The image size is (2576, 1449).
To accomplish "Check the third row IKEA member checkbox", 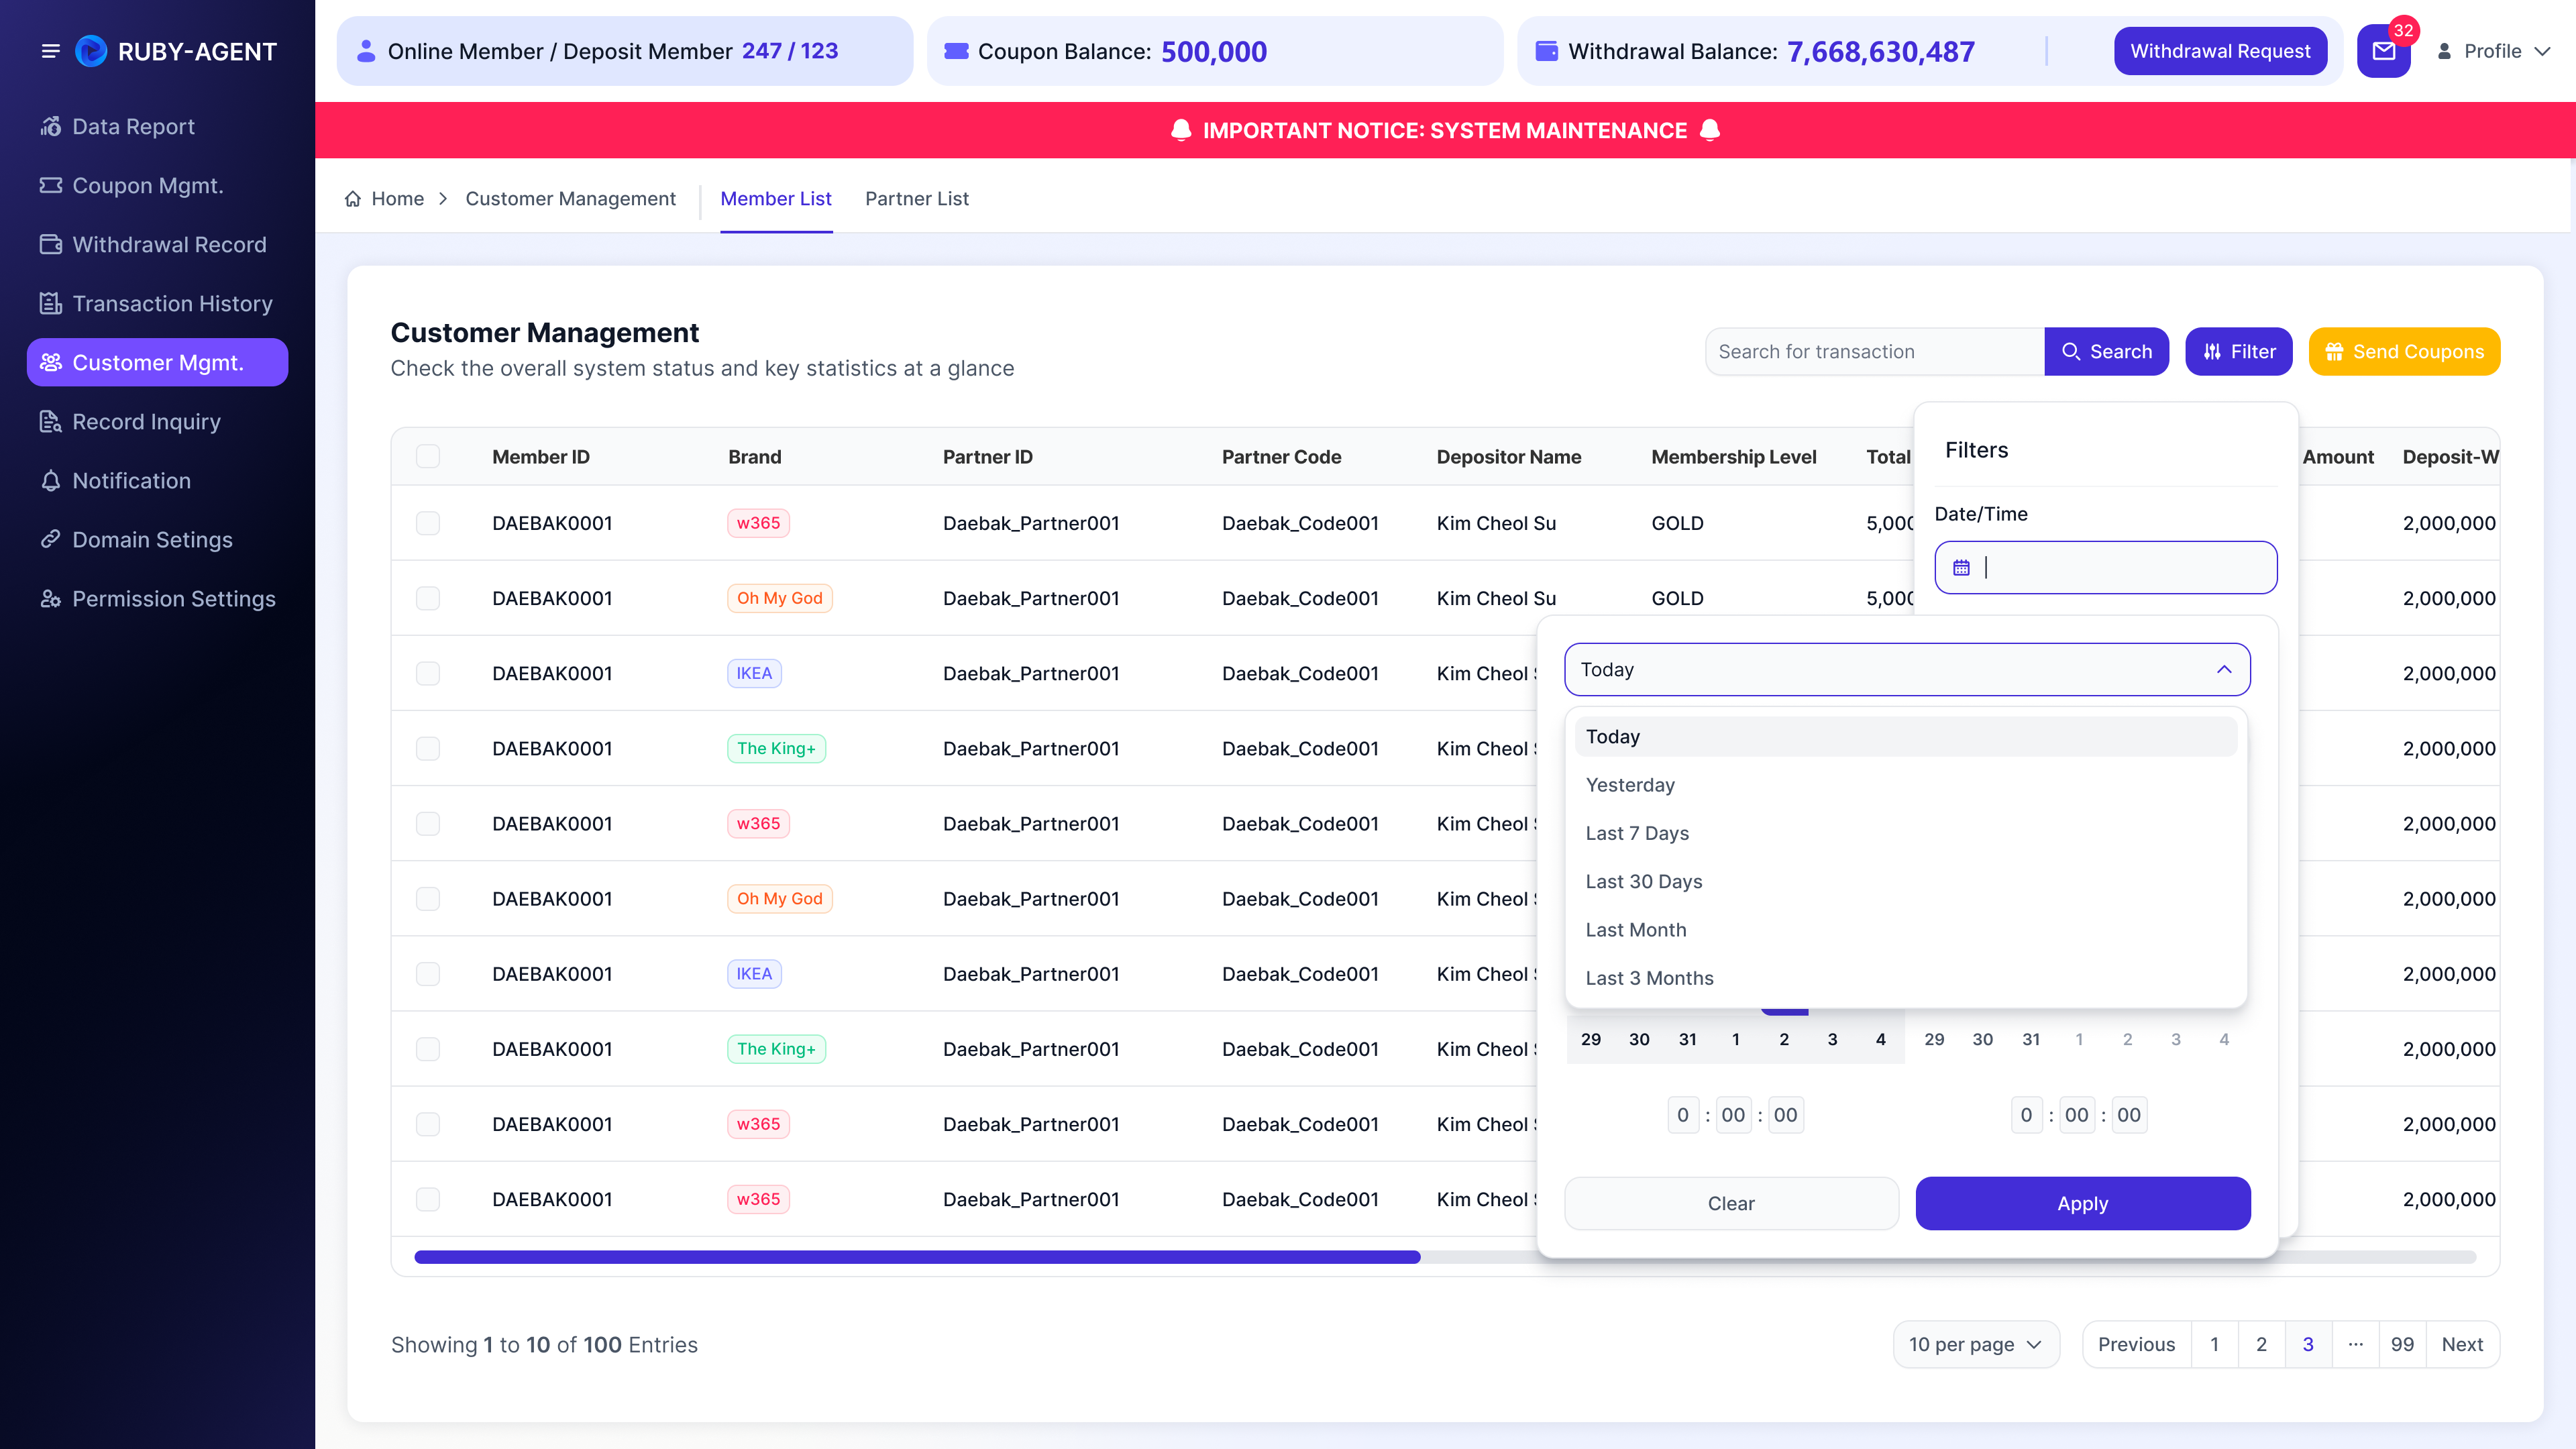I will (428, 673).
